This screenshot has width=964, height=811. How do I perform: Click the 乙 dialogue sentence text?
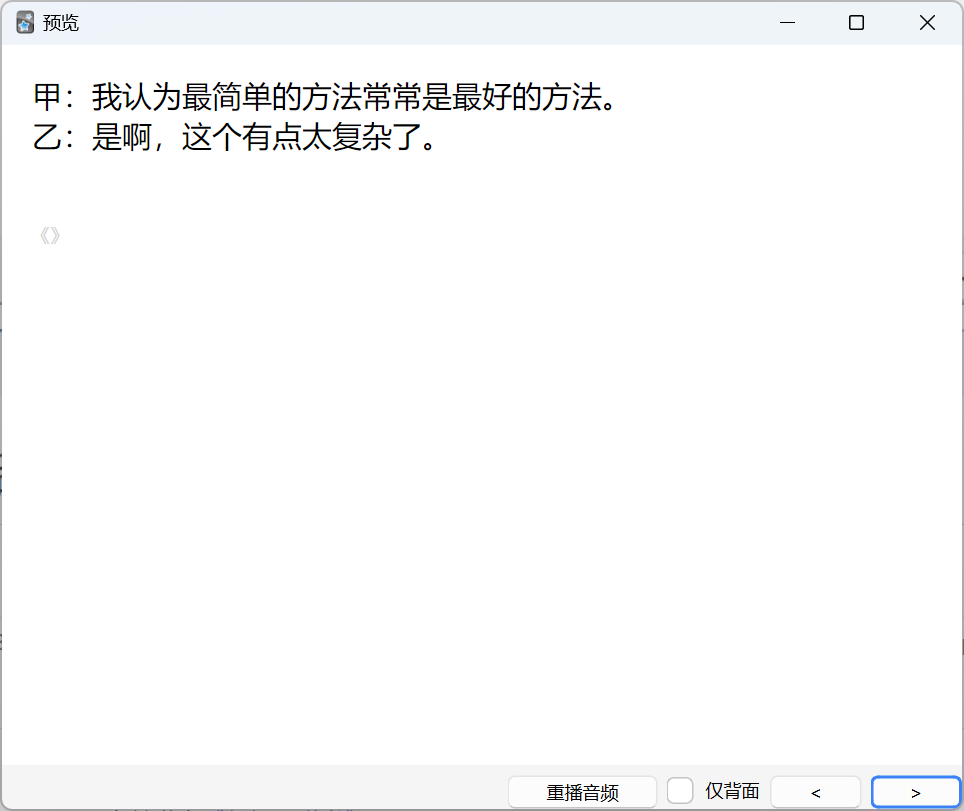pyautogui.click(x=234, y=136)
